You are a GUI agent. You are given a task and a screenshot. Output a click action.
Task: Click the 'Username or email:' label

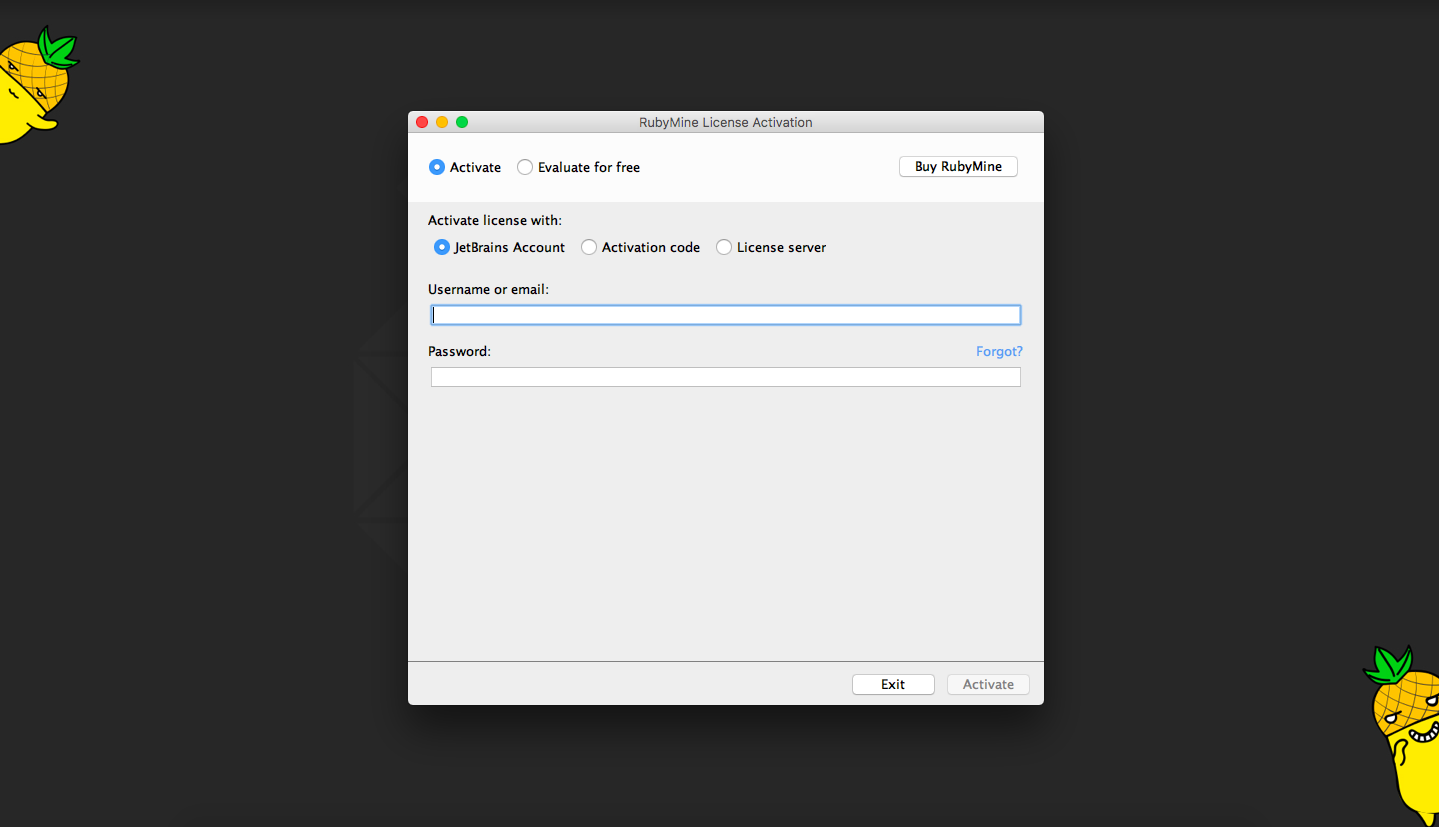(488, 289)
